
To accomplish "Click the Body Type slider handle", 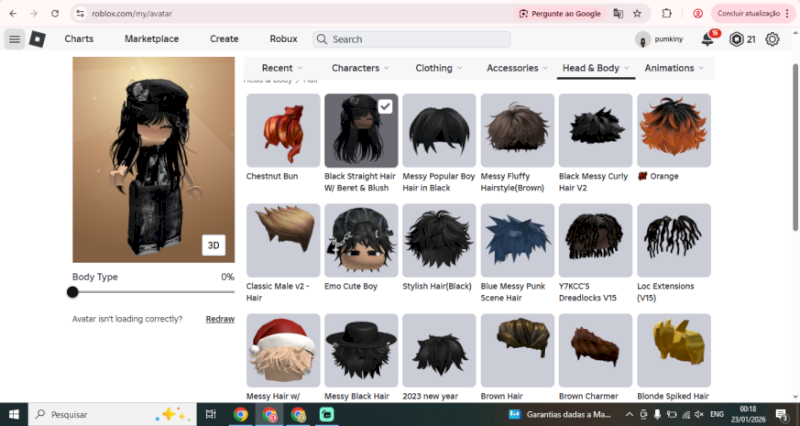I will pyautogui.click(x=73, y=292).
